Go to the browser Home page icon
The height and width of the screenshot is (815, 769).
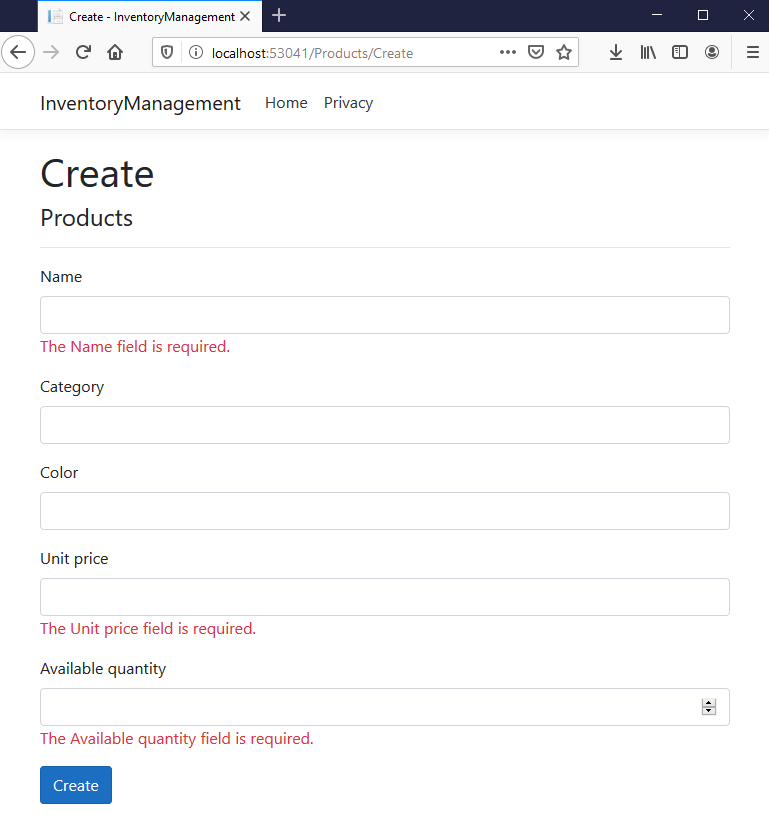click(x=115, y=52)
